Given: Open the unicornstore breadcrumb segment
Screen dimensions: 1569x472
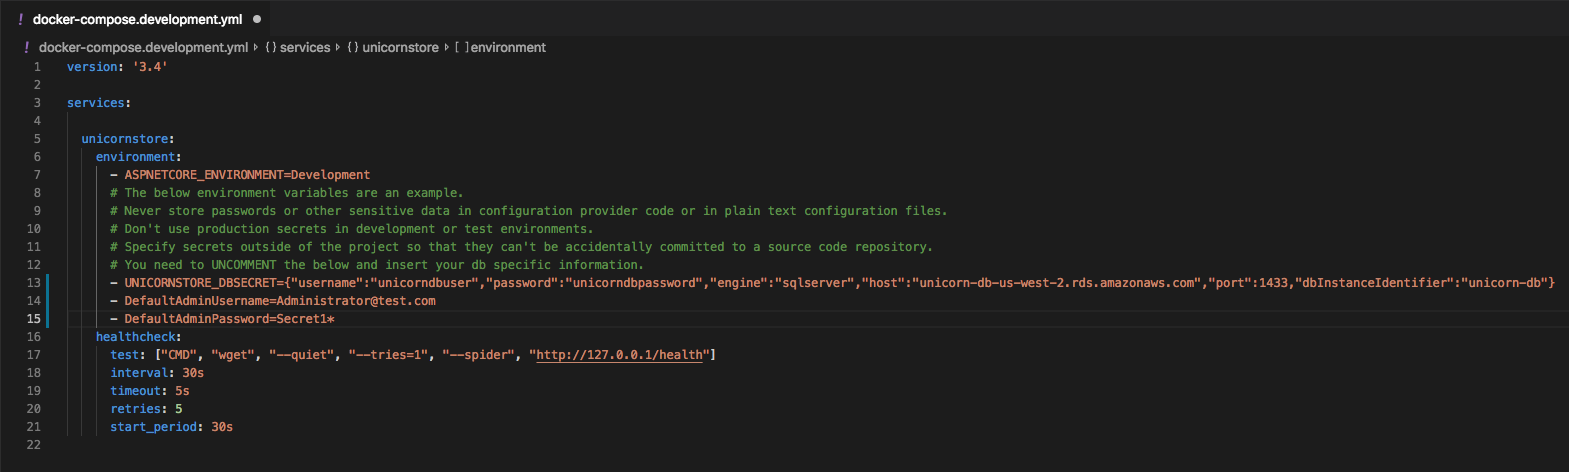Looking at the screenshot, I should click(x=400, y=47).
